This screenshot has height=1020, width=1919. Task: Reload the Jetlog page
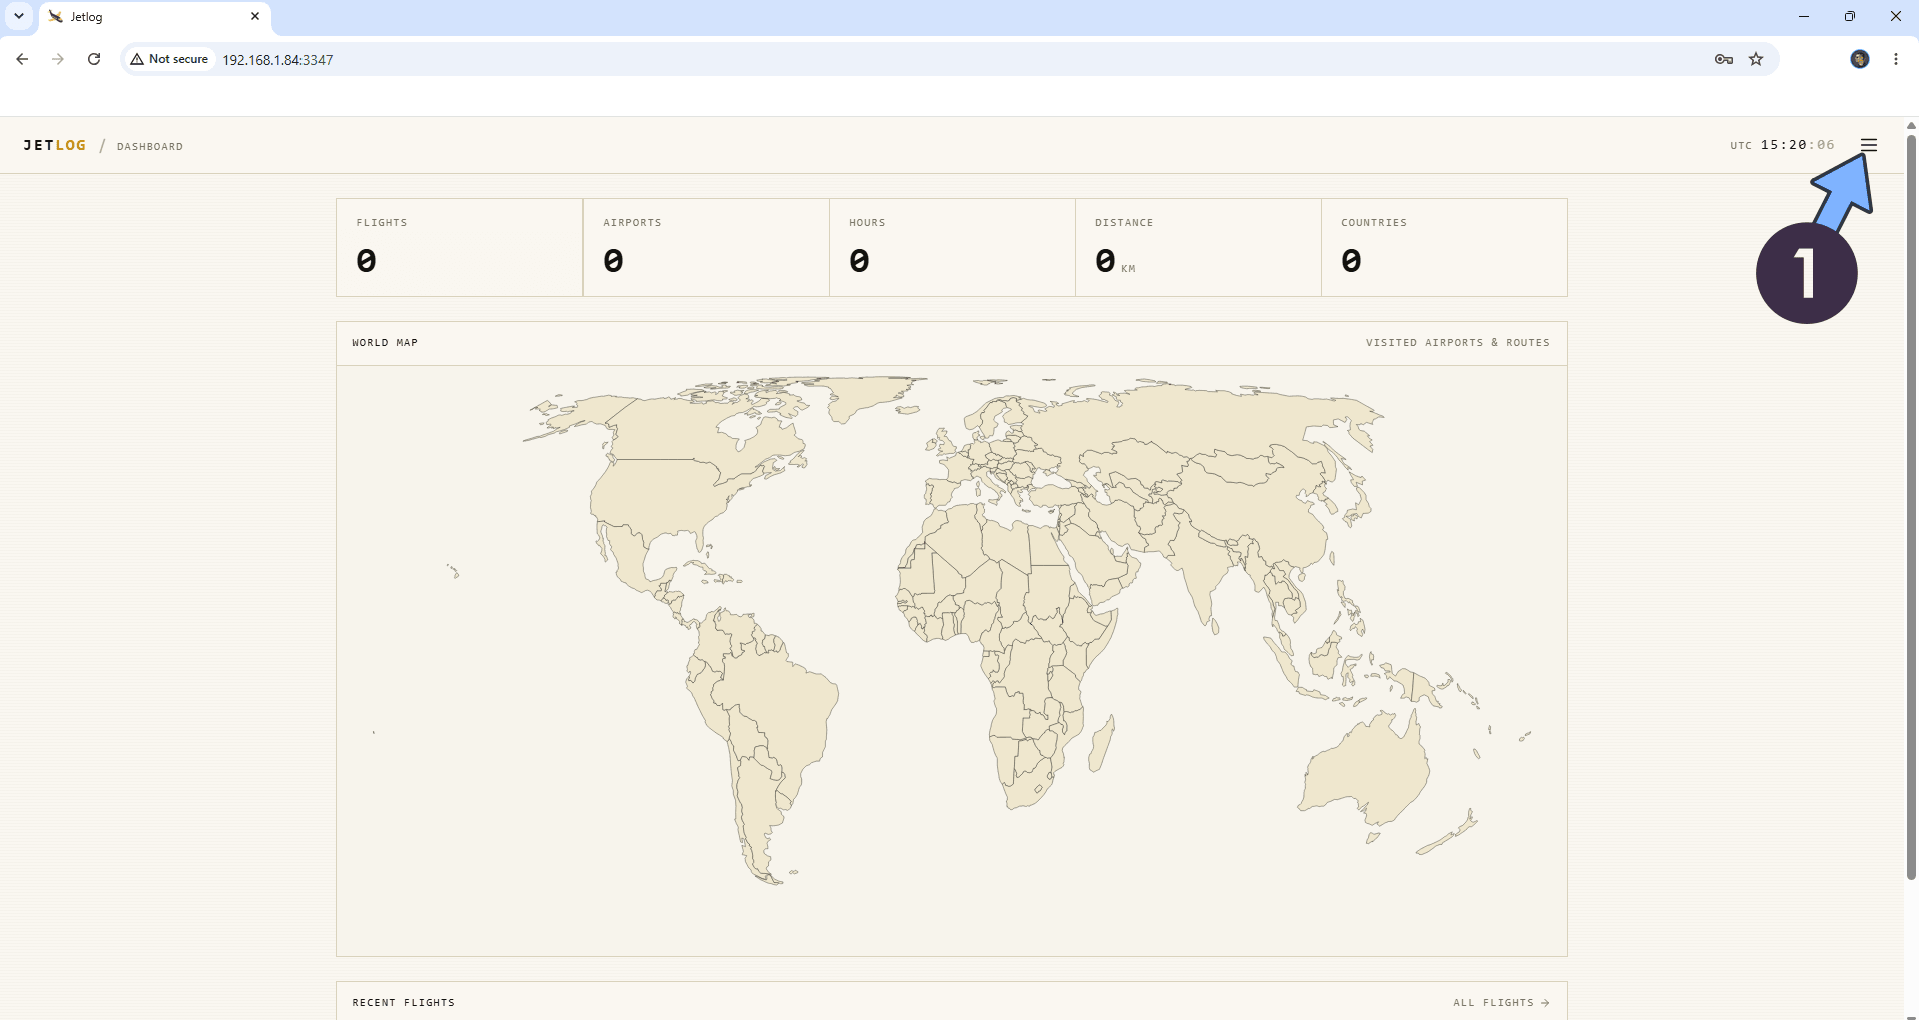click(x=94, y=59)
